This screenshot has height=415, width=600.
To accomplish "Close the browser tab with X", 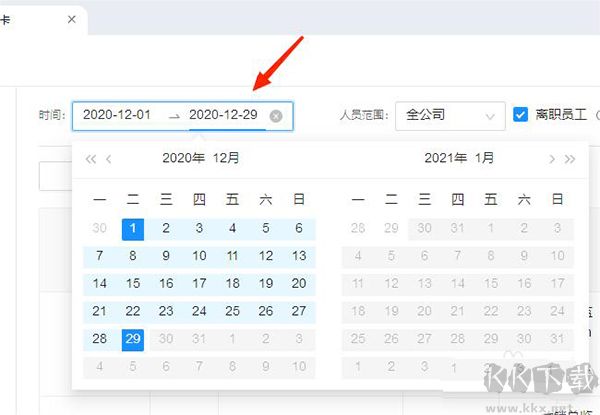I will (71, 19).
